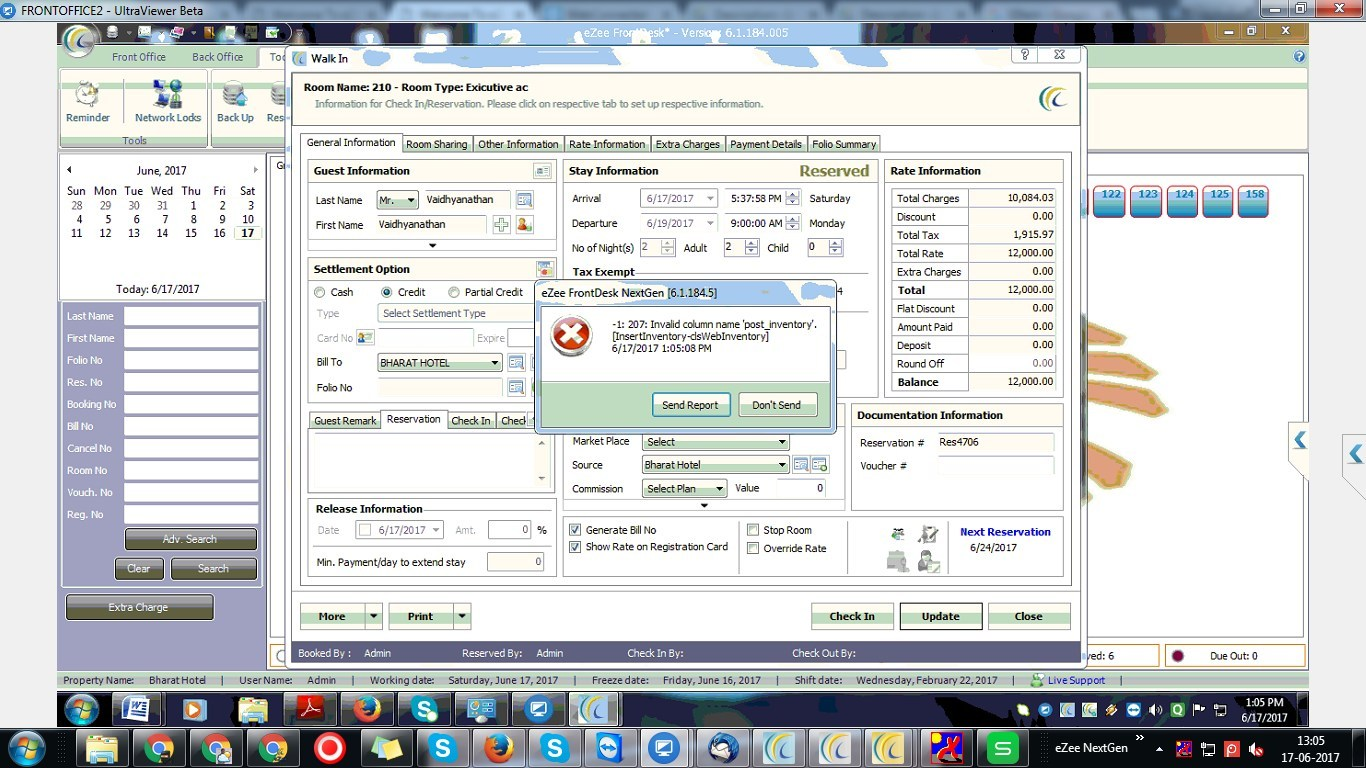
Task: Expand the Print button dropdown arrow
Action: (462, 616)
